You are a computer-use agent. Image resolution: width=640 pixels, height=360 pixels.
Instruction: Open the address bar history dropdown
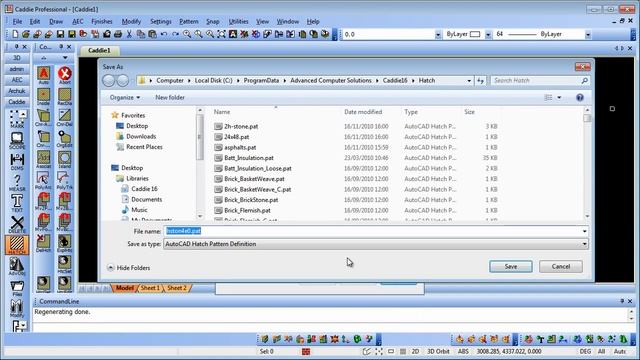[x=469, y=81]
